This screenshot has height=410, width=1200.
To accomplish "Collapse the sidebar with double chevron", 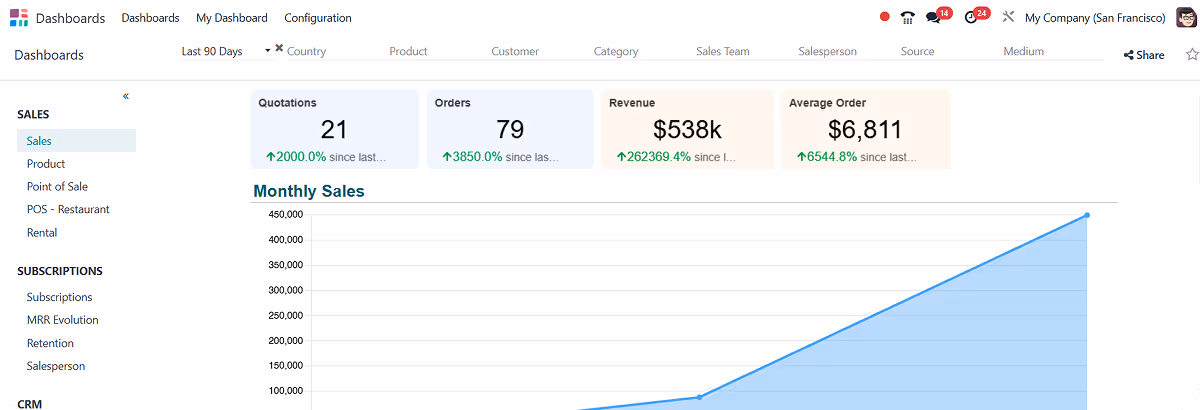I will [x=126, y=96].
